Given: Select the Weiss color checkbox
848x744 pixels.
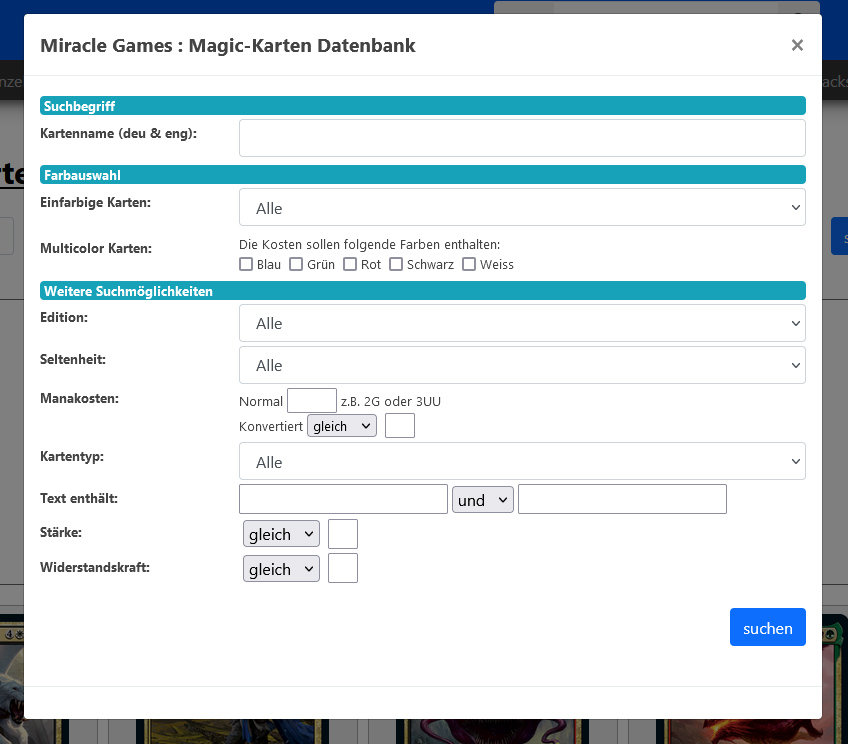Looking at the screenshot, I should point(469,264).
